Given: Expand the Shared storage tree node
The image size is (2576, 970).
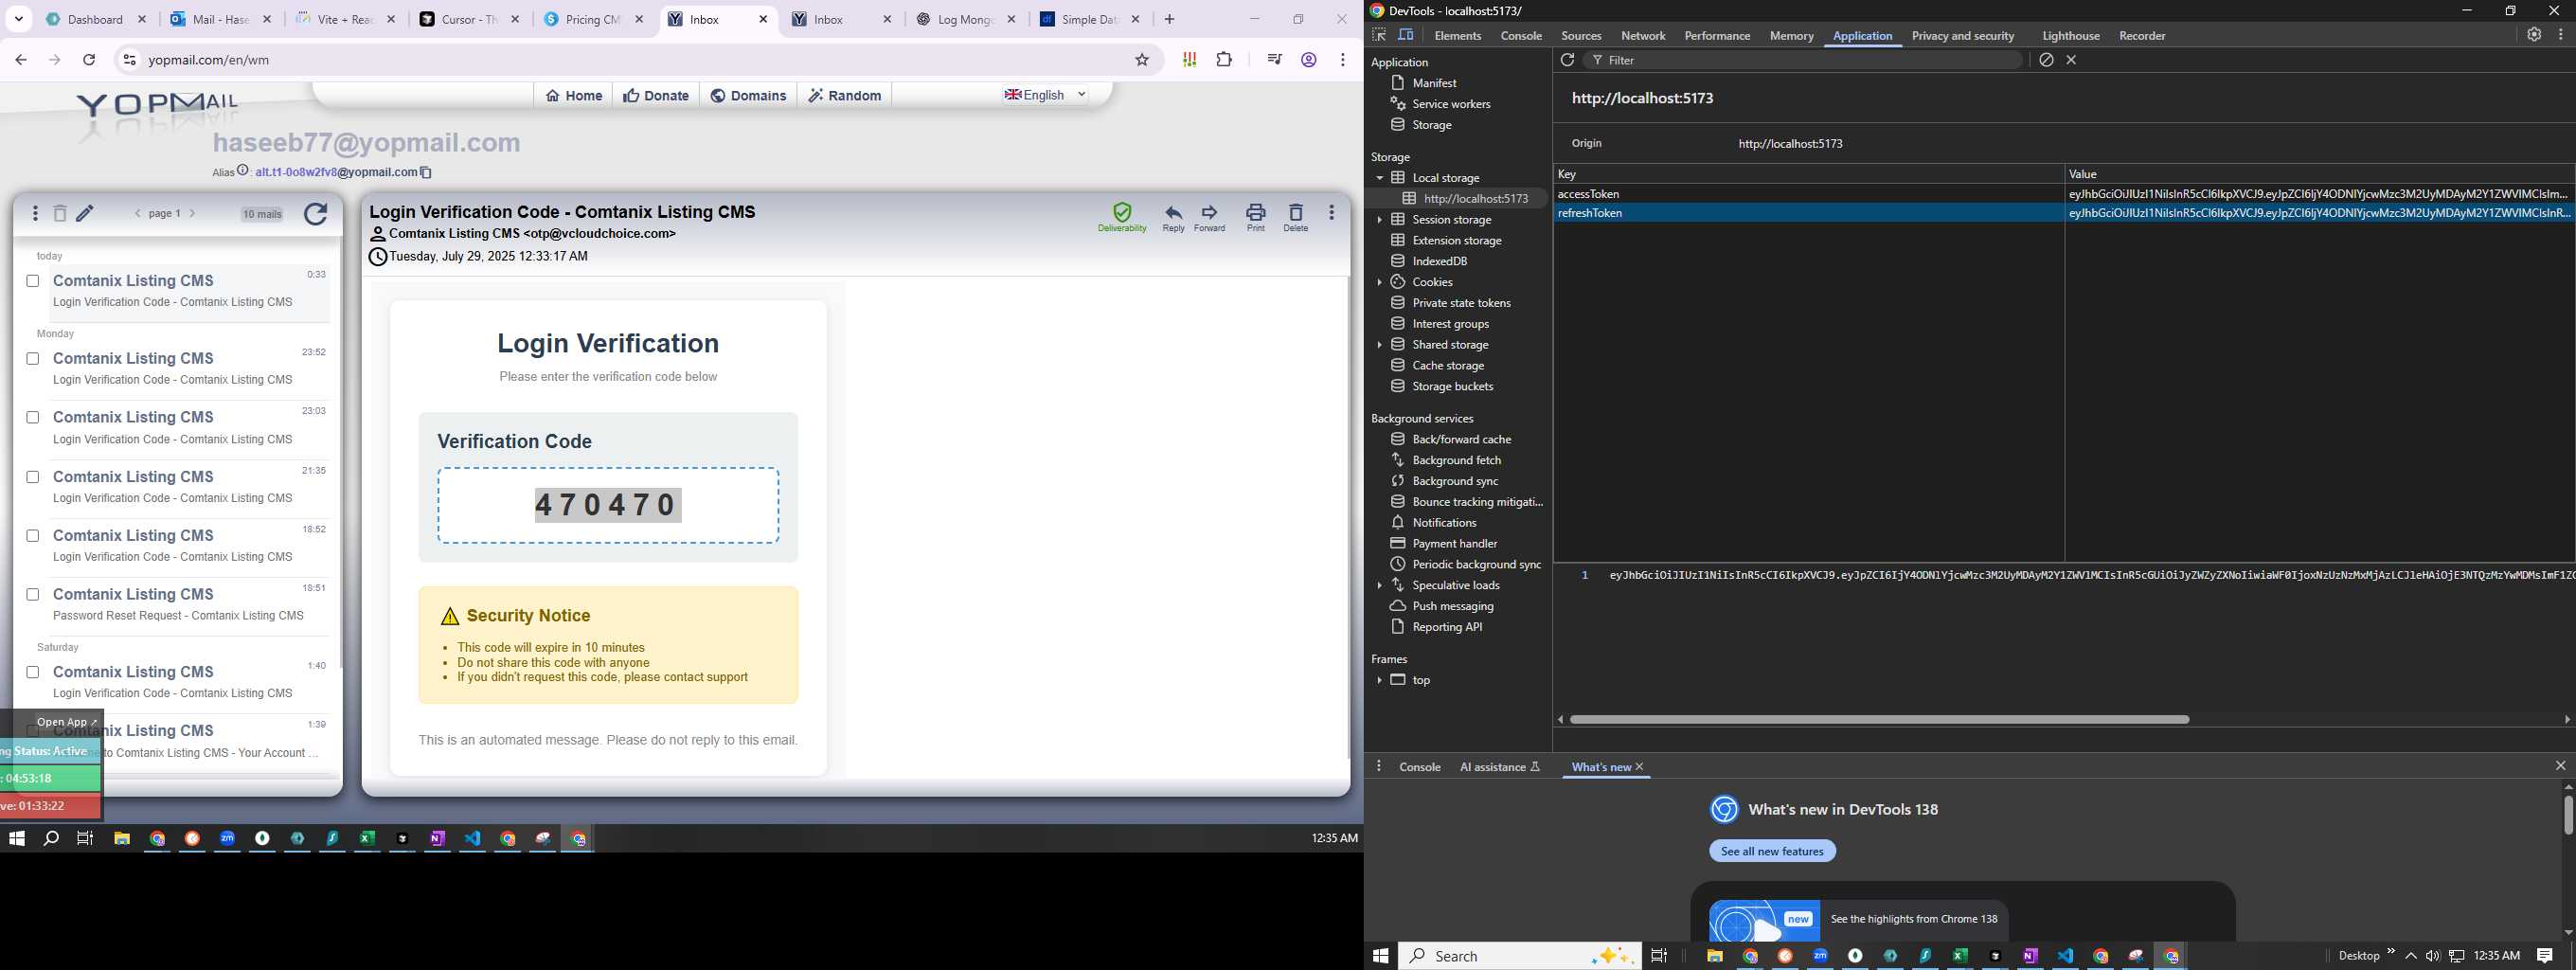Looking at the screenshot, I should point(1379,345).
